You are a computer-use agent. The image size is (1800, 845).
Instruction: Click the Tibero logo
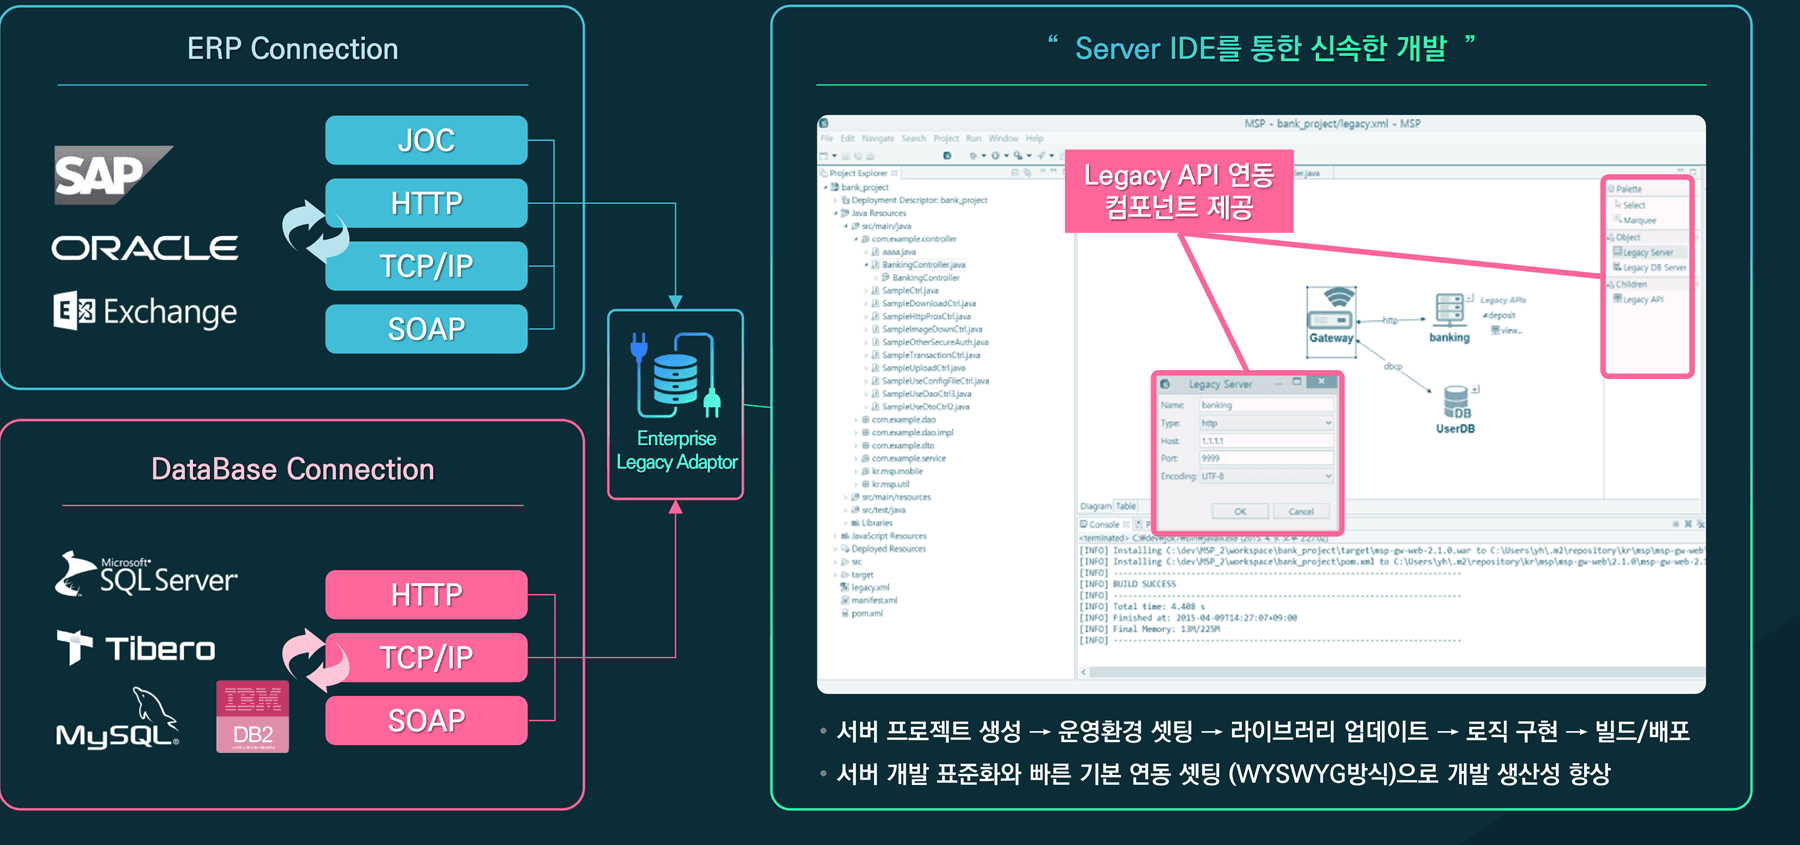click(x=136, y=648)
